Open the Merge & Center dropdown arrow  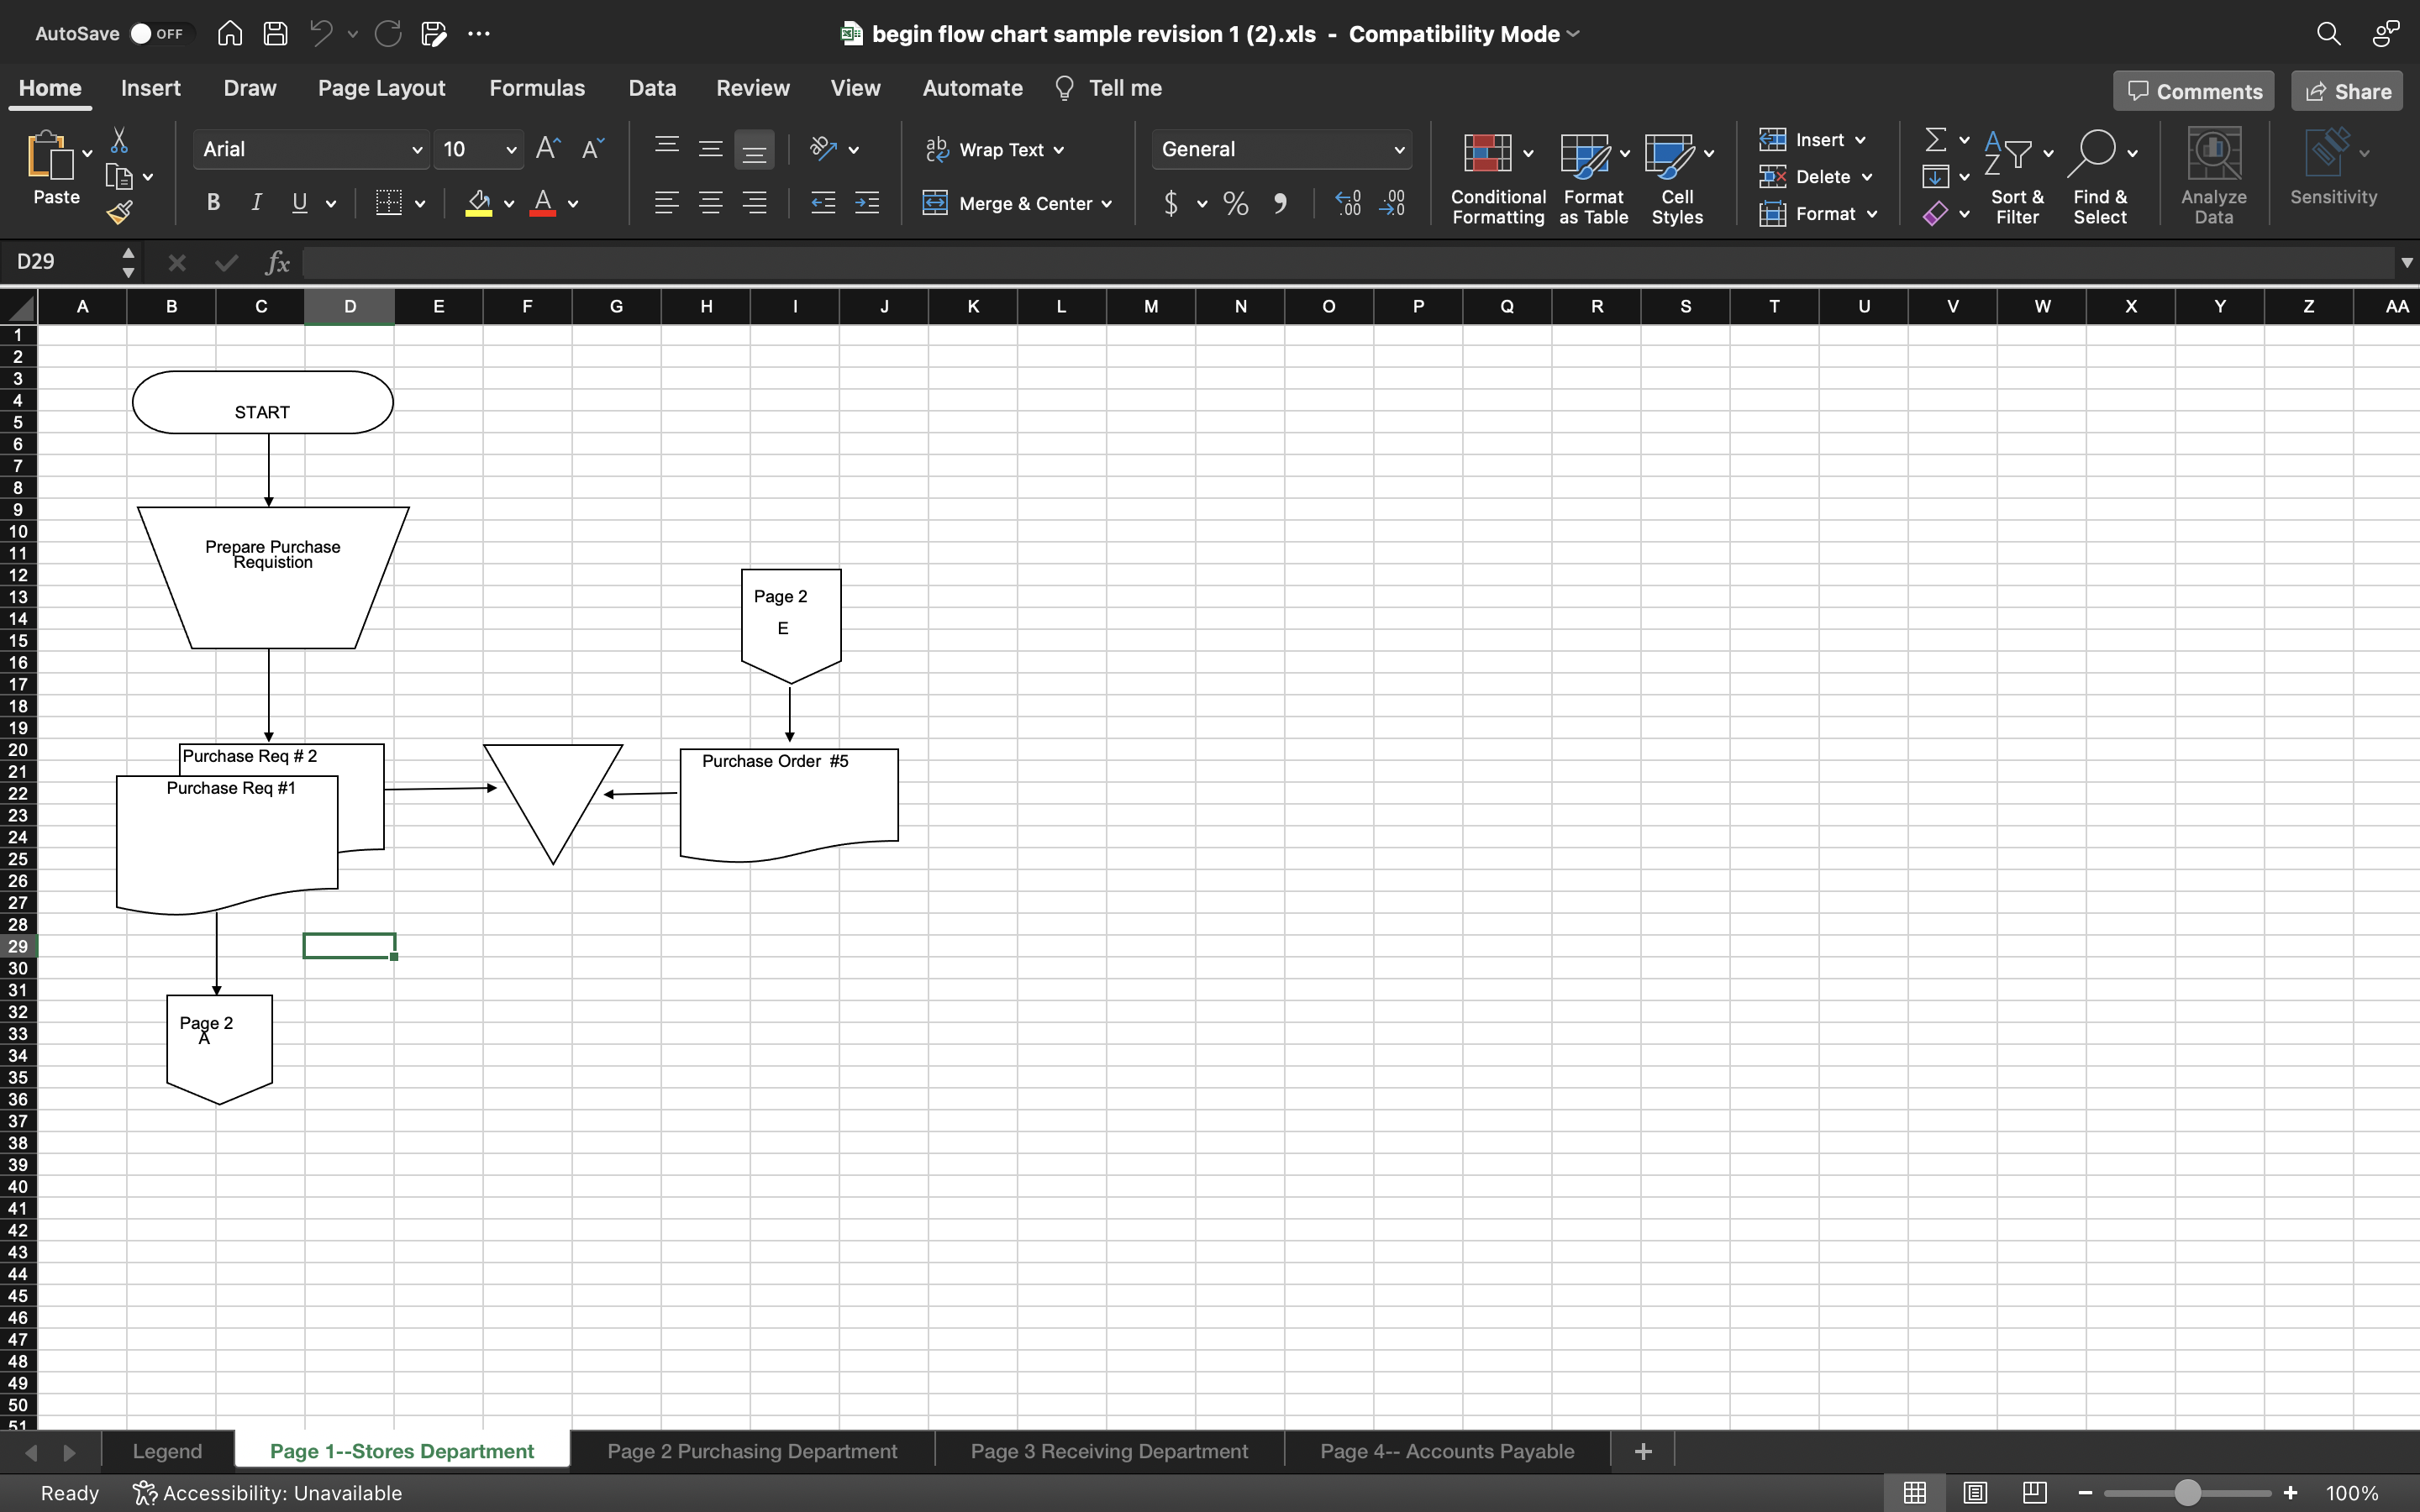coord(1107,204)
